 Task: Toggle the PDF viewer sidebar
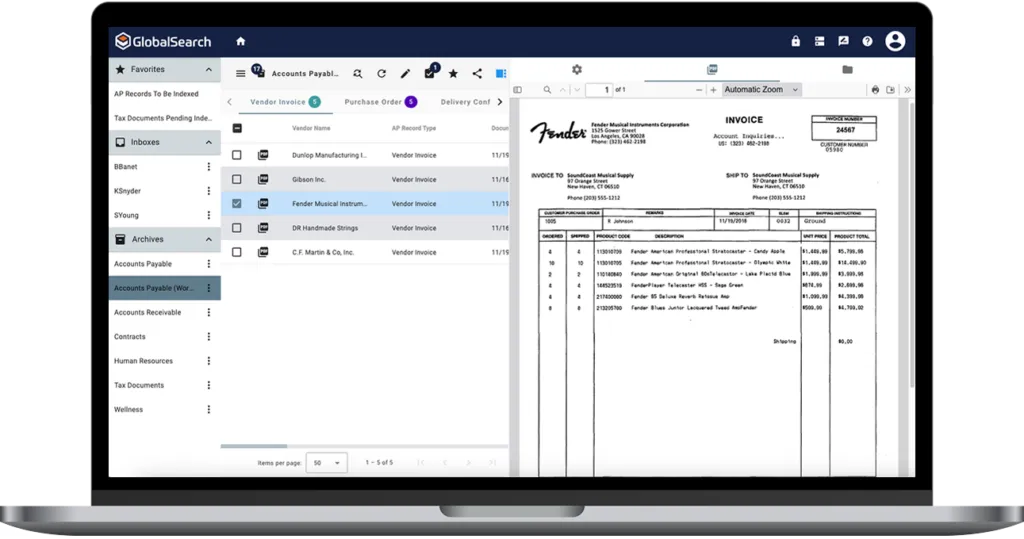pyautogui.click(x=518, y=90)
